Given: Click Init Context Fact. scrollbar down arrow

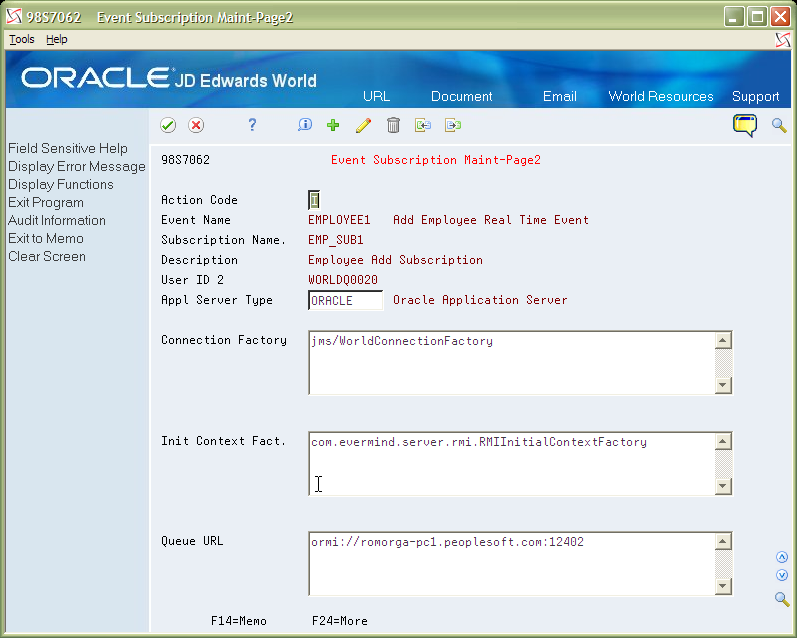Looking at the screenshot, I should [723, 485].
